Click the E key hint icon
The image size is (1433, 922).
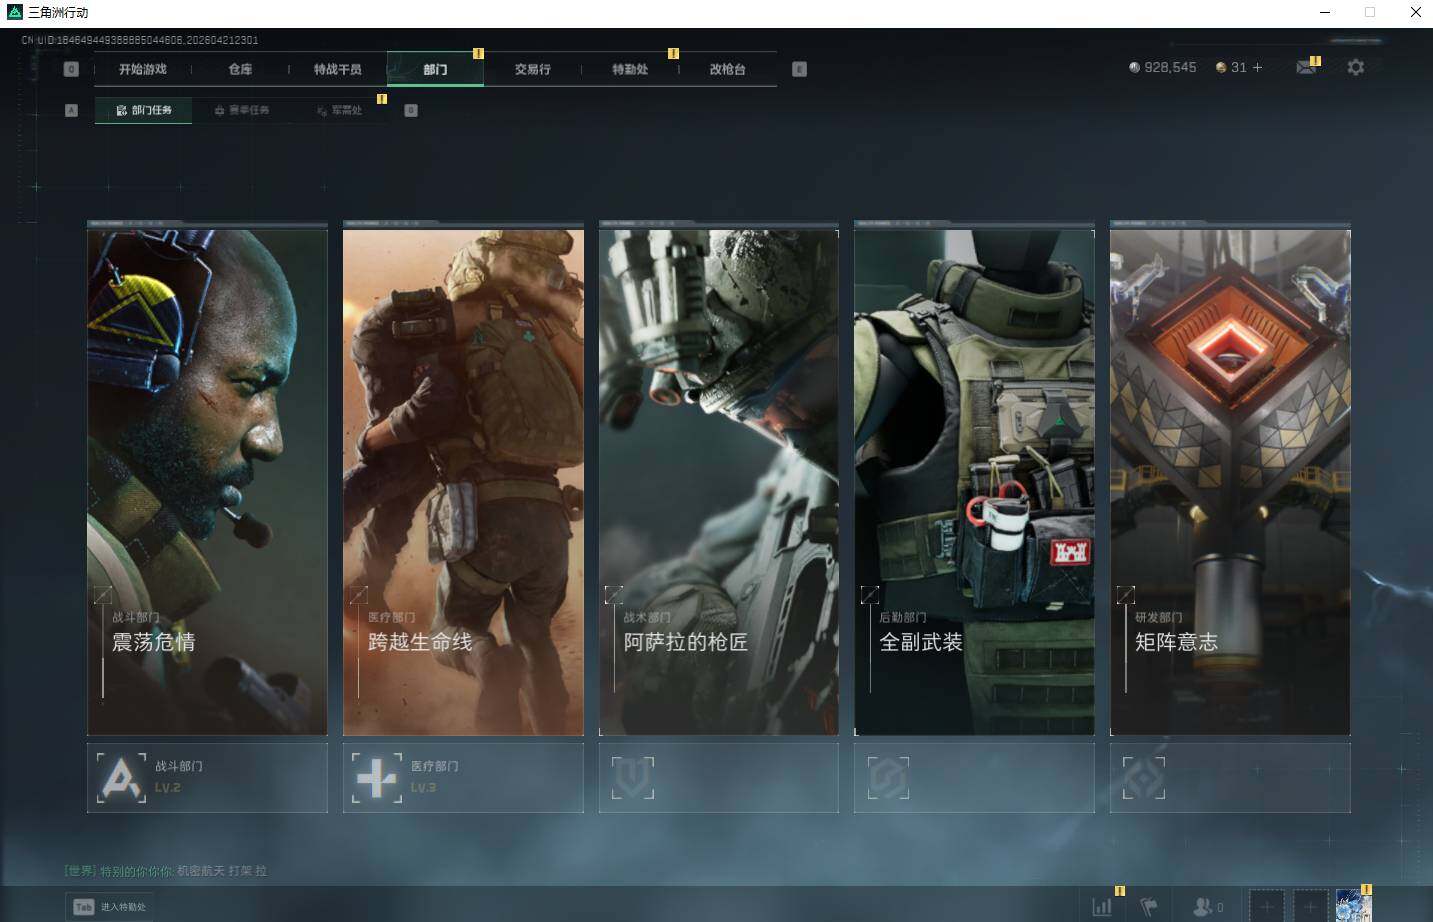(x=799, y=69)
